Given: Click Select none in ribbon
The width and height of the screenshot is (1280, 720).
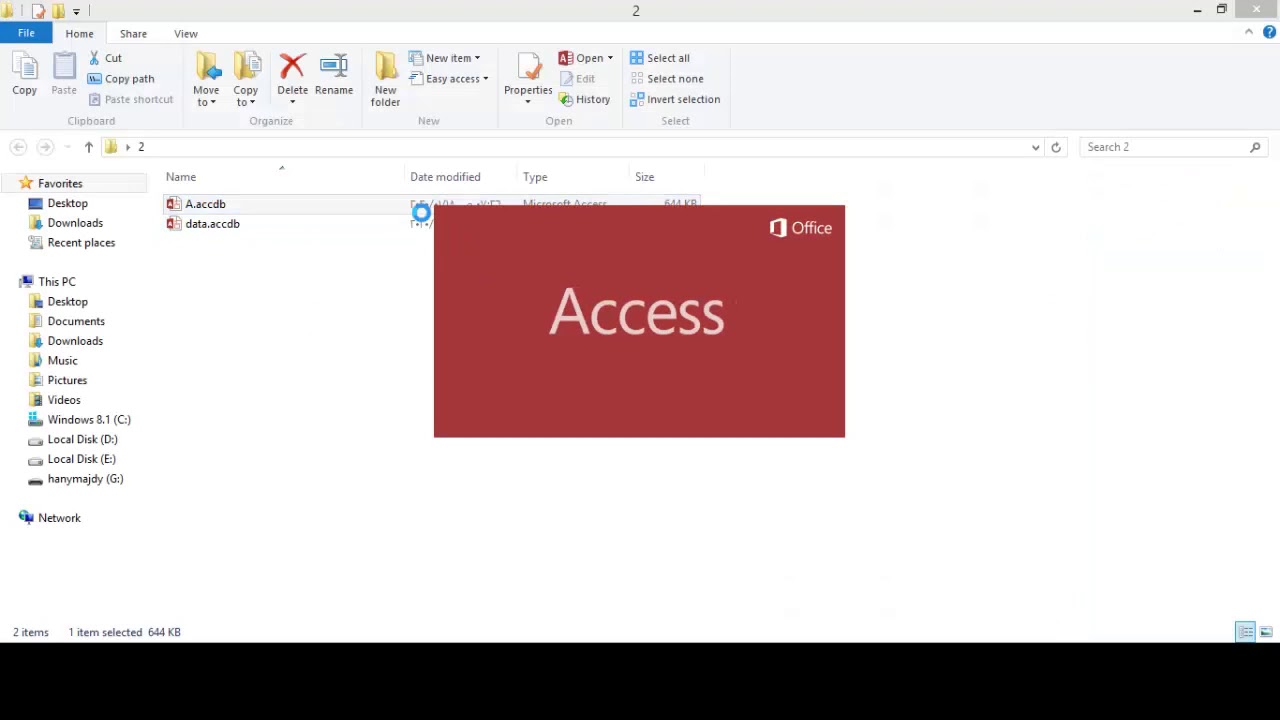Looking at the screenshot, I should [x=667, y=79].
